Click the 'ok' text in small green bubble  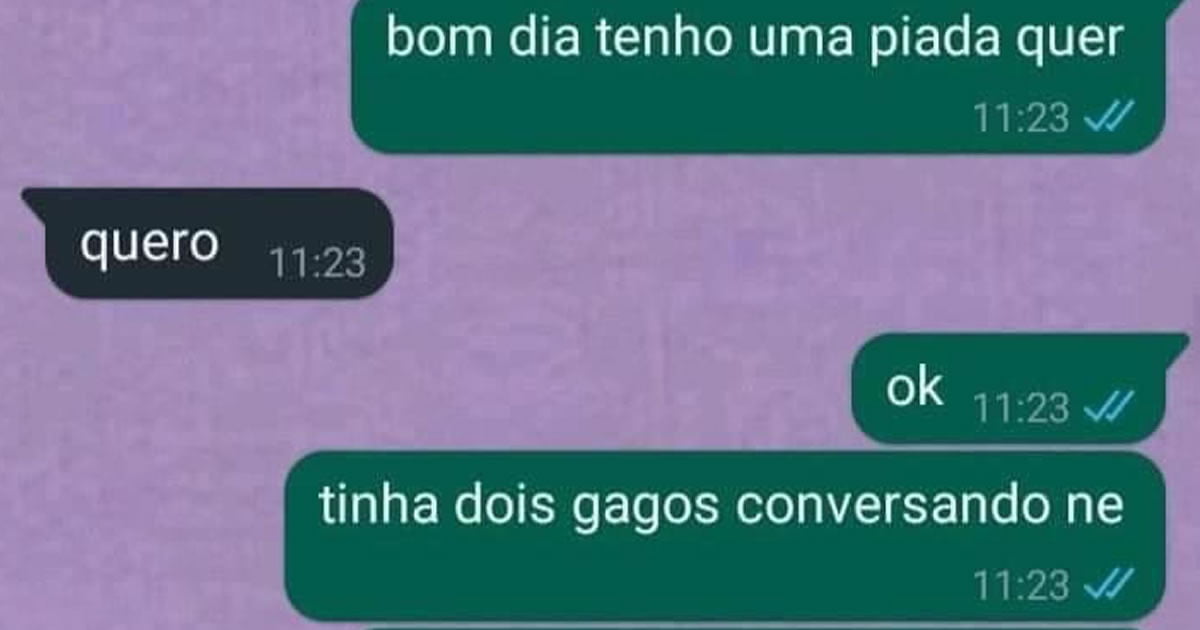pyautogui.click(x=915, y=389)
